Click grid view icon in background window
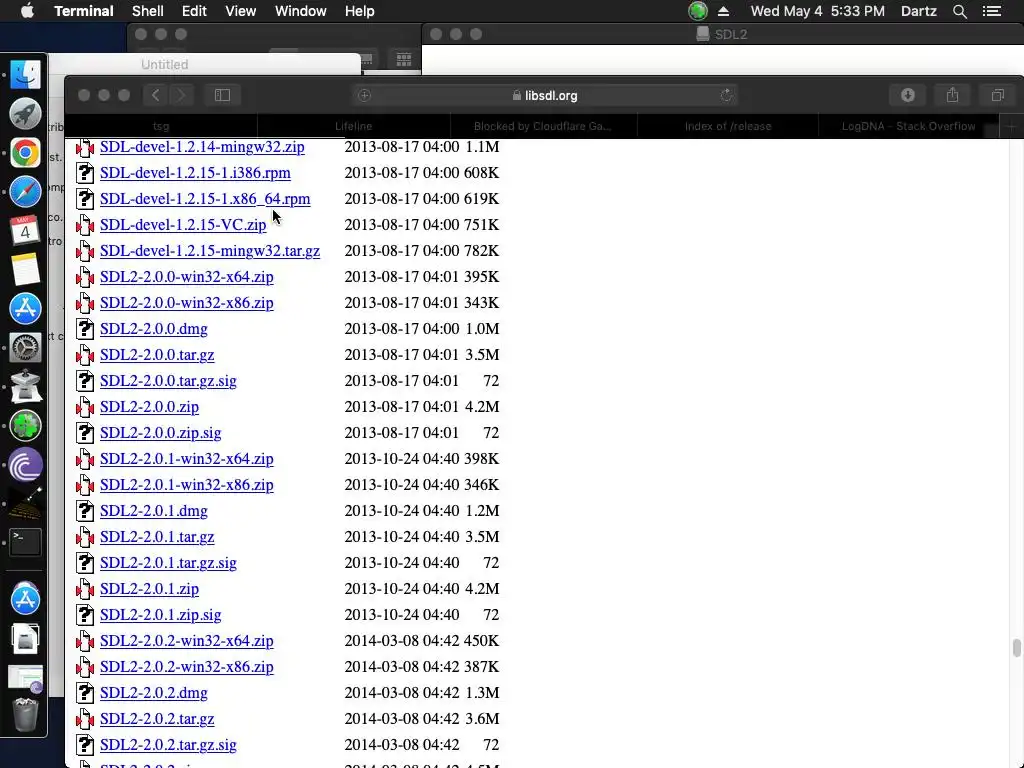Viewport: 1024px width, 768px height. 404,59
